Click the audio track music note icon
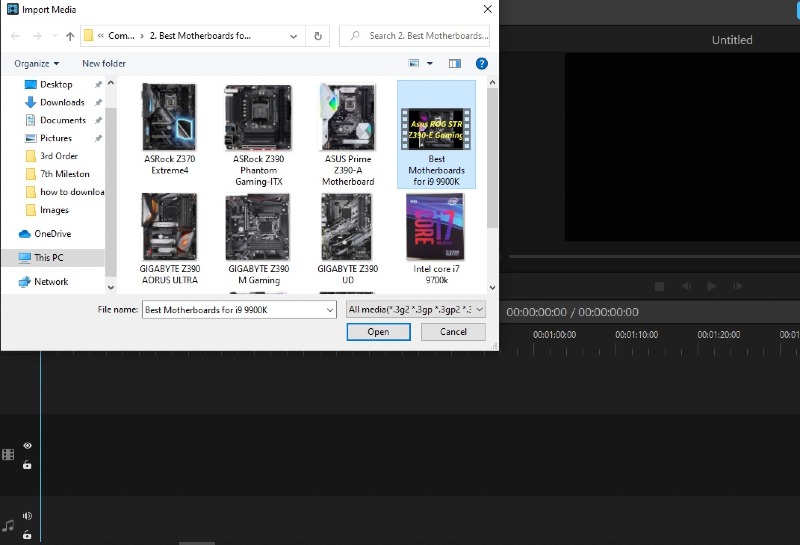 8,526
